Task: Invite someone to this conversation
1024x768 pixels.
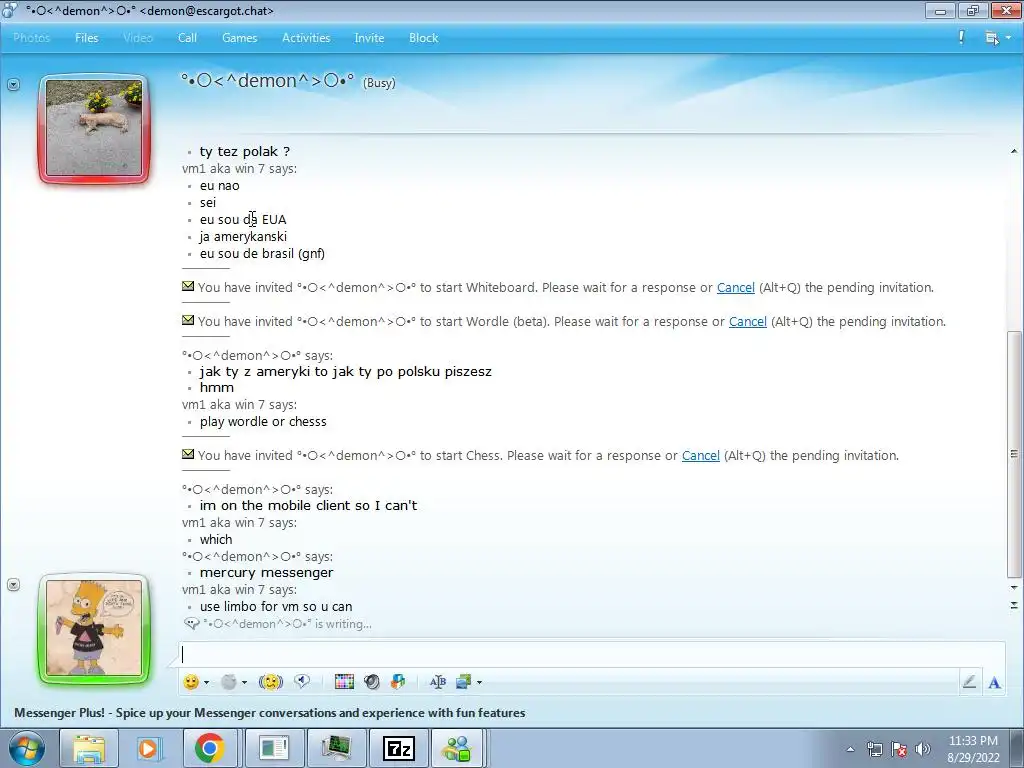Action: click(x=369, y=38)
